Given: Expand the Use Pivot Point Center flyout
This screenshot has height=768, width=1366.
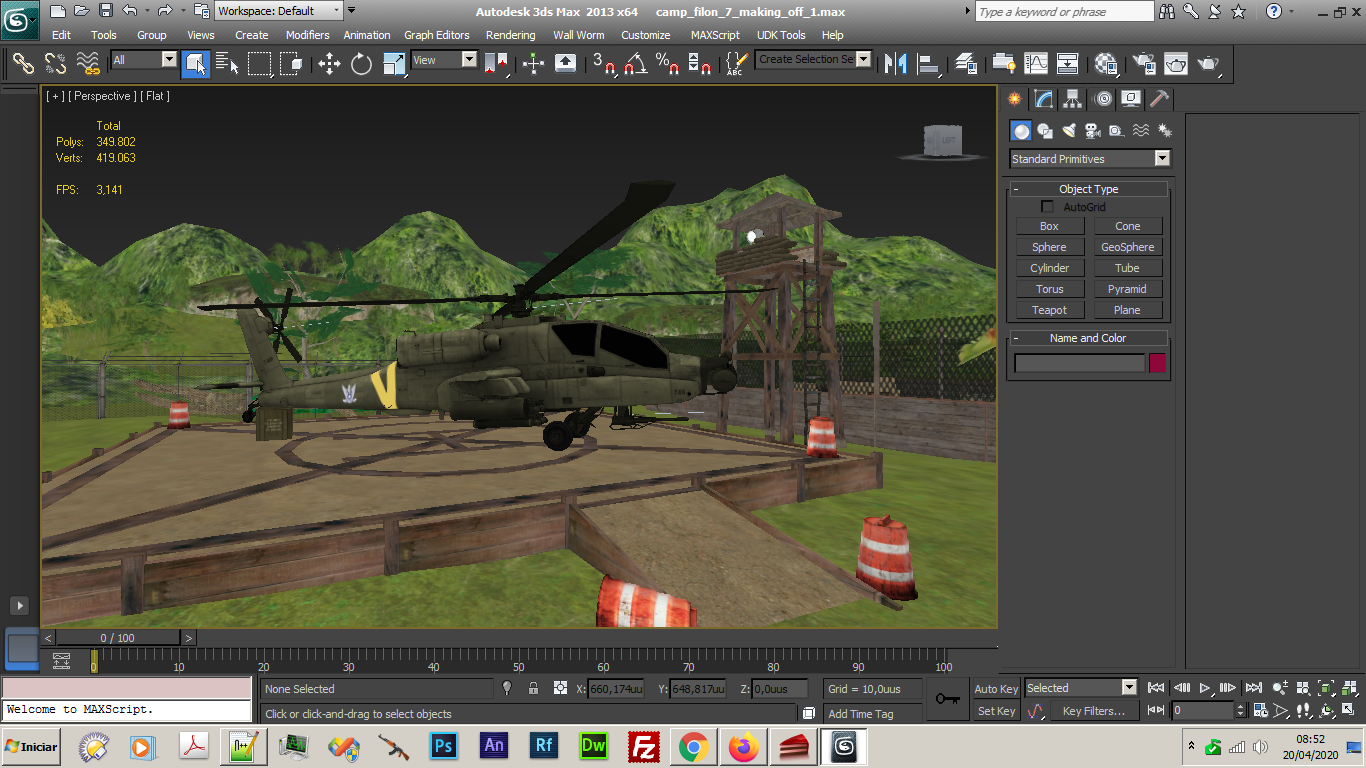Looking at the screenshot, I should (497, 64).
